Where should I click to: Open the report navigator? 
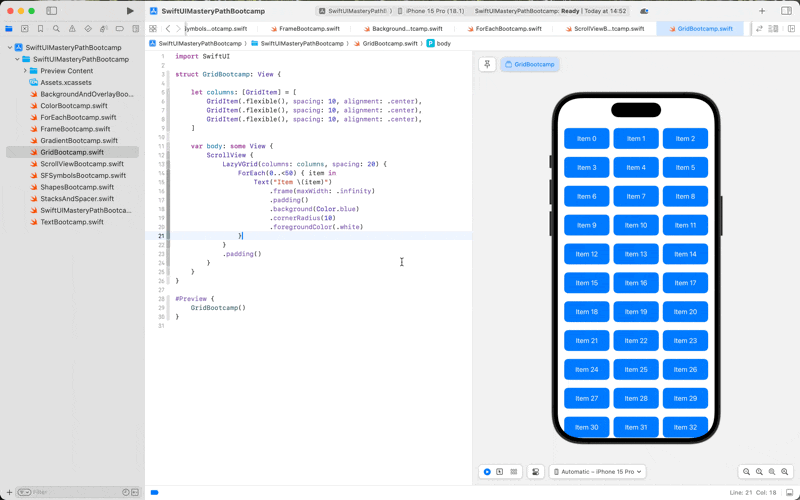coord(135,29)
